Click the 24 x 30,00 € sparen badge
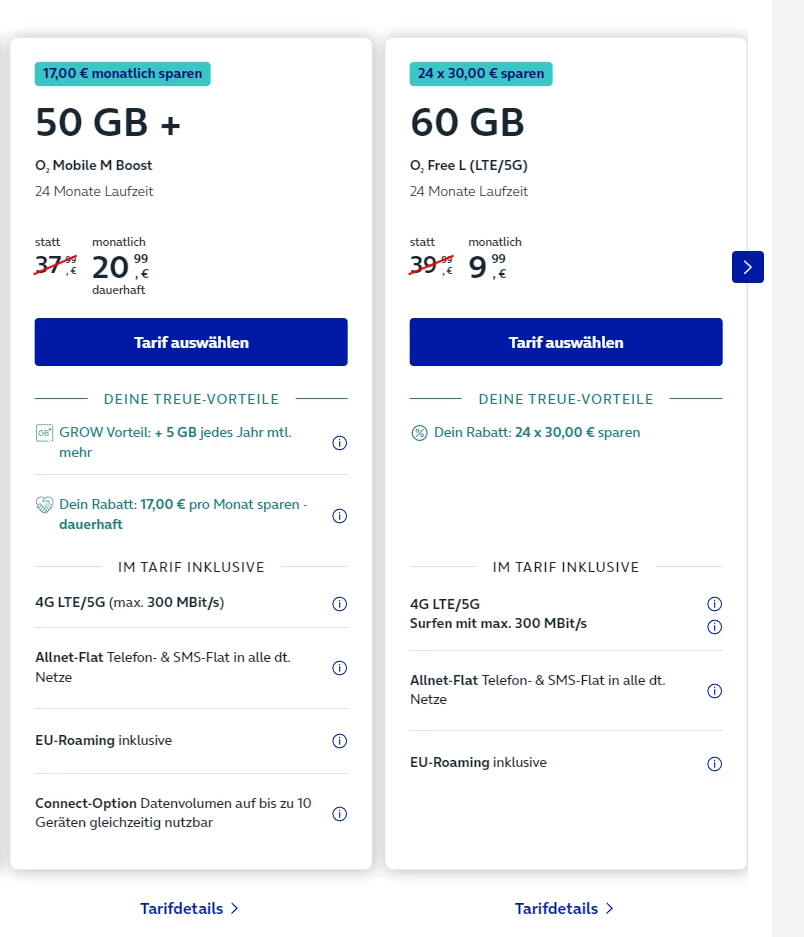This screenshot has width=804, height=937. [481, 74]
